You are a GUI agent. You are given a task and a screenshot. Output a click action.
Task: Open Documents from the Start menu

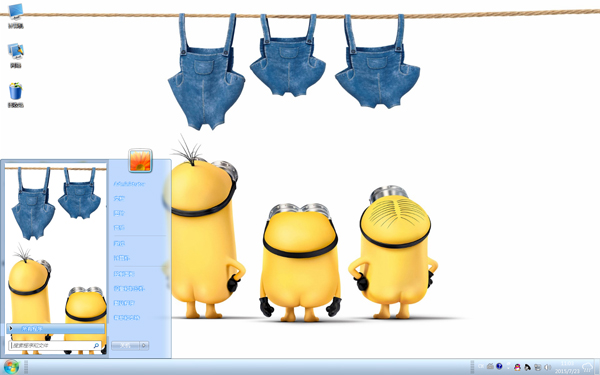point(119,199)
